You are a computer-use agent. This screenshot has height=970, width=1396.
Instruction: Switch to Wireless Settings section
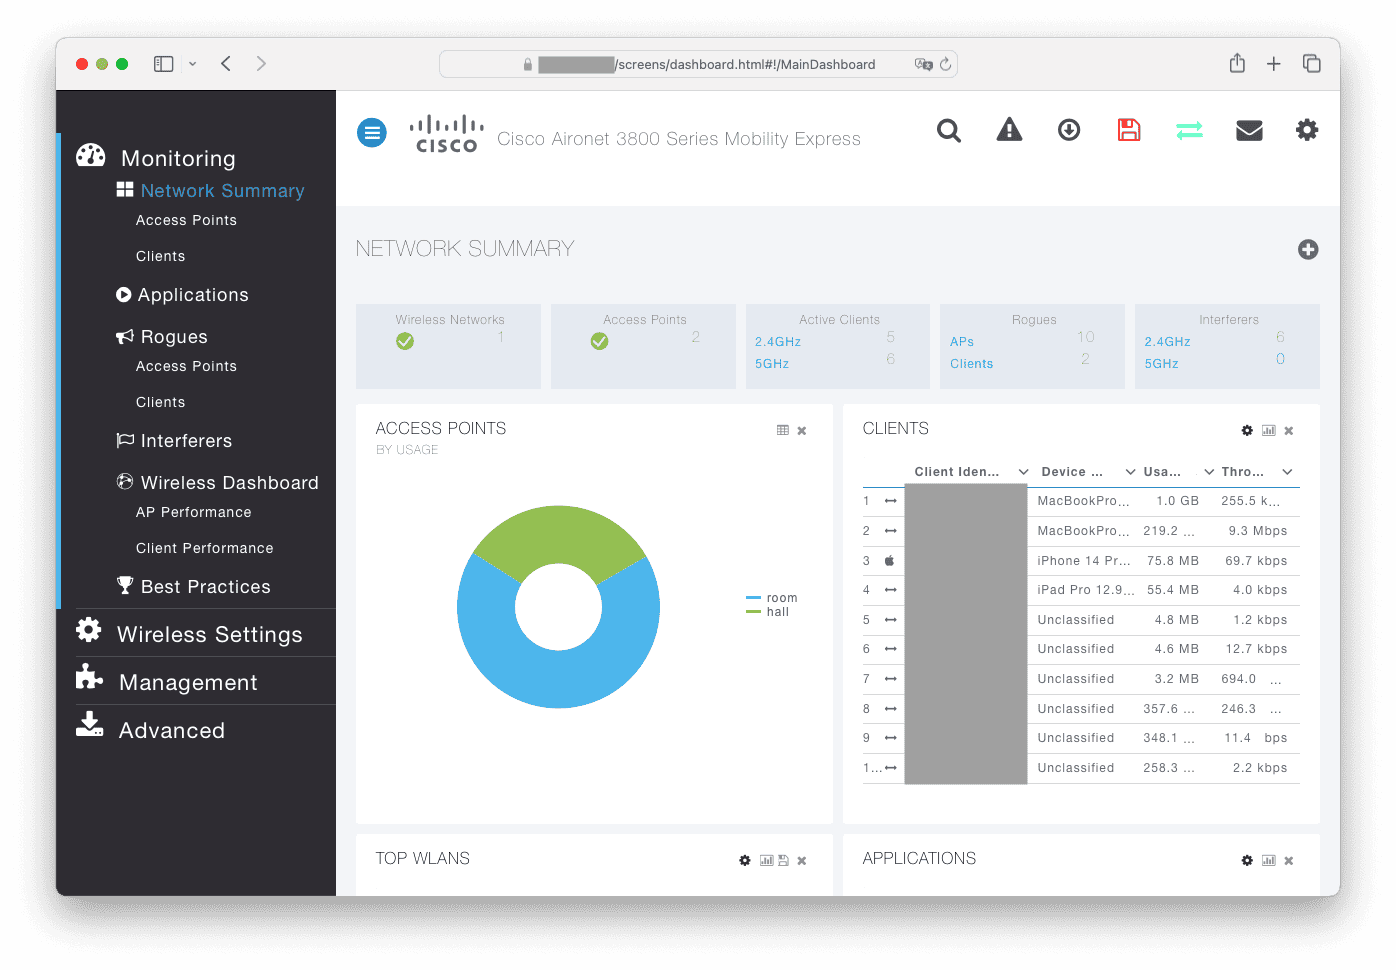click(209, 634)
